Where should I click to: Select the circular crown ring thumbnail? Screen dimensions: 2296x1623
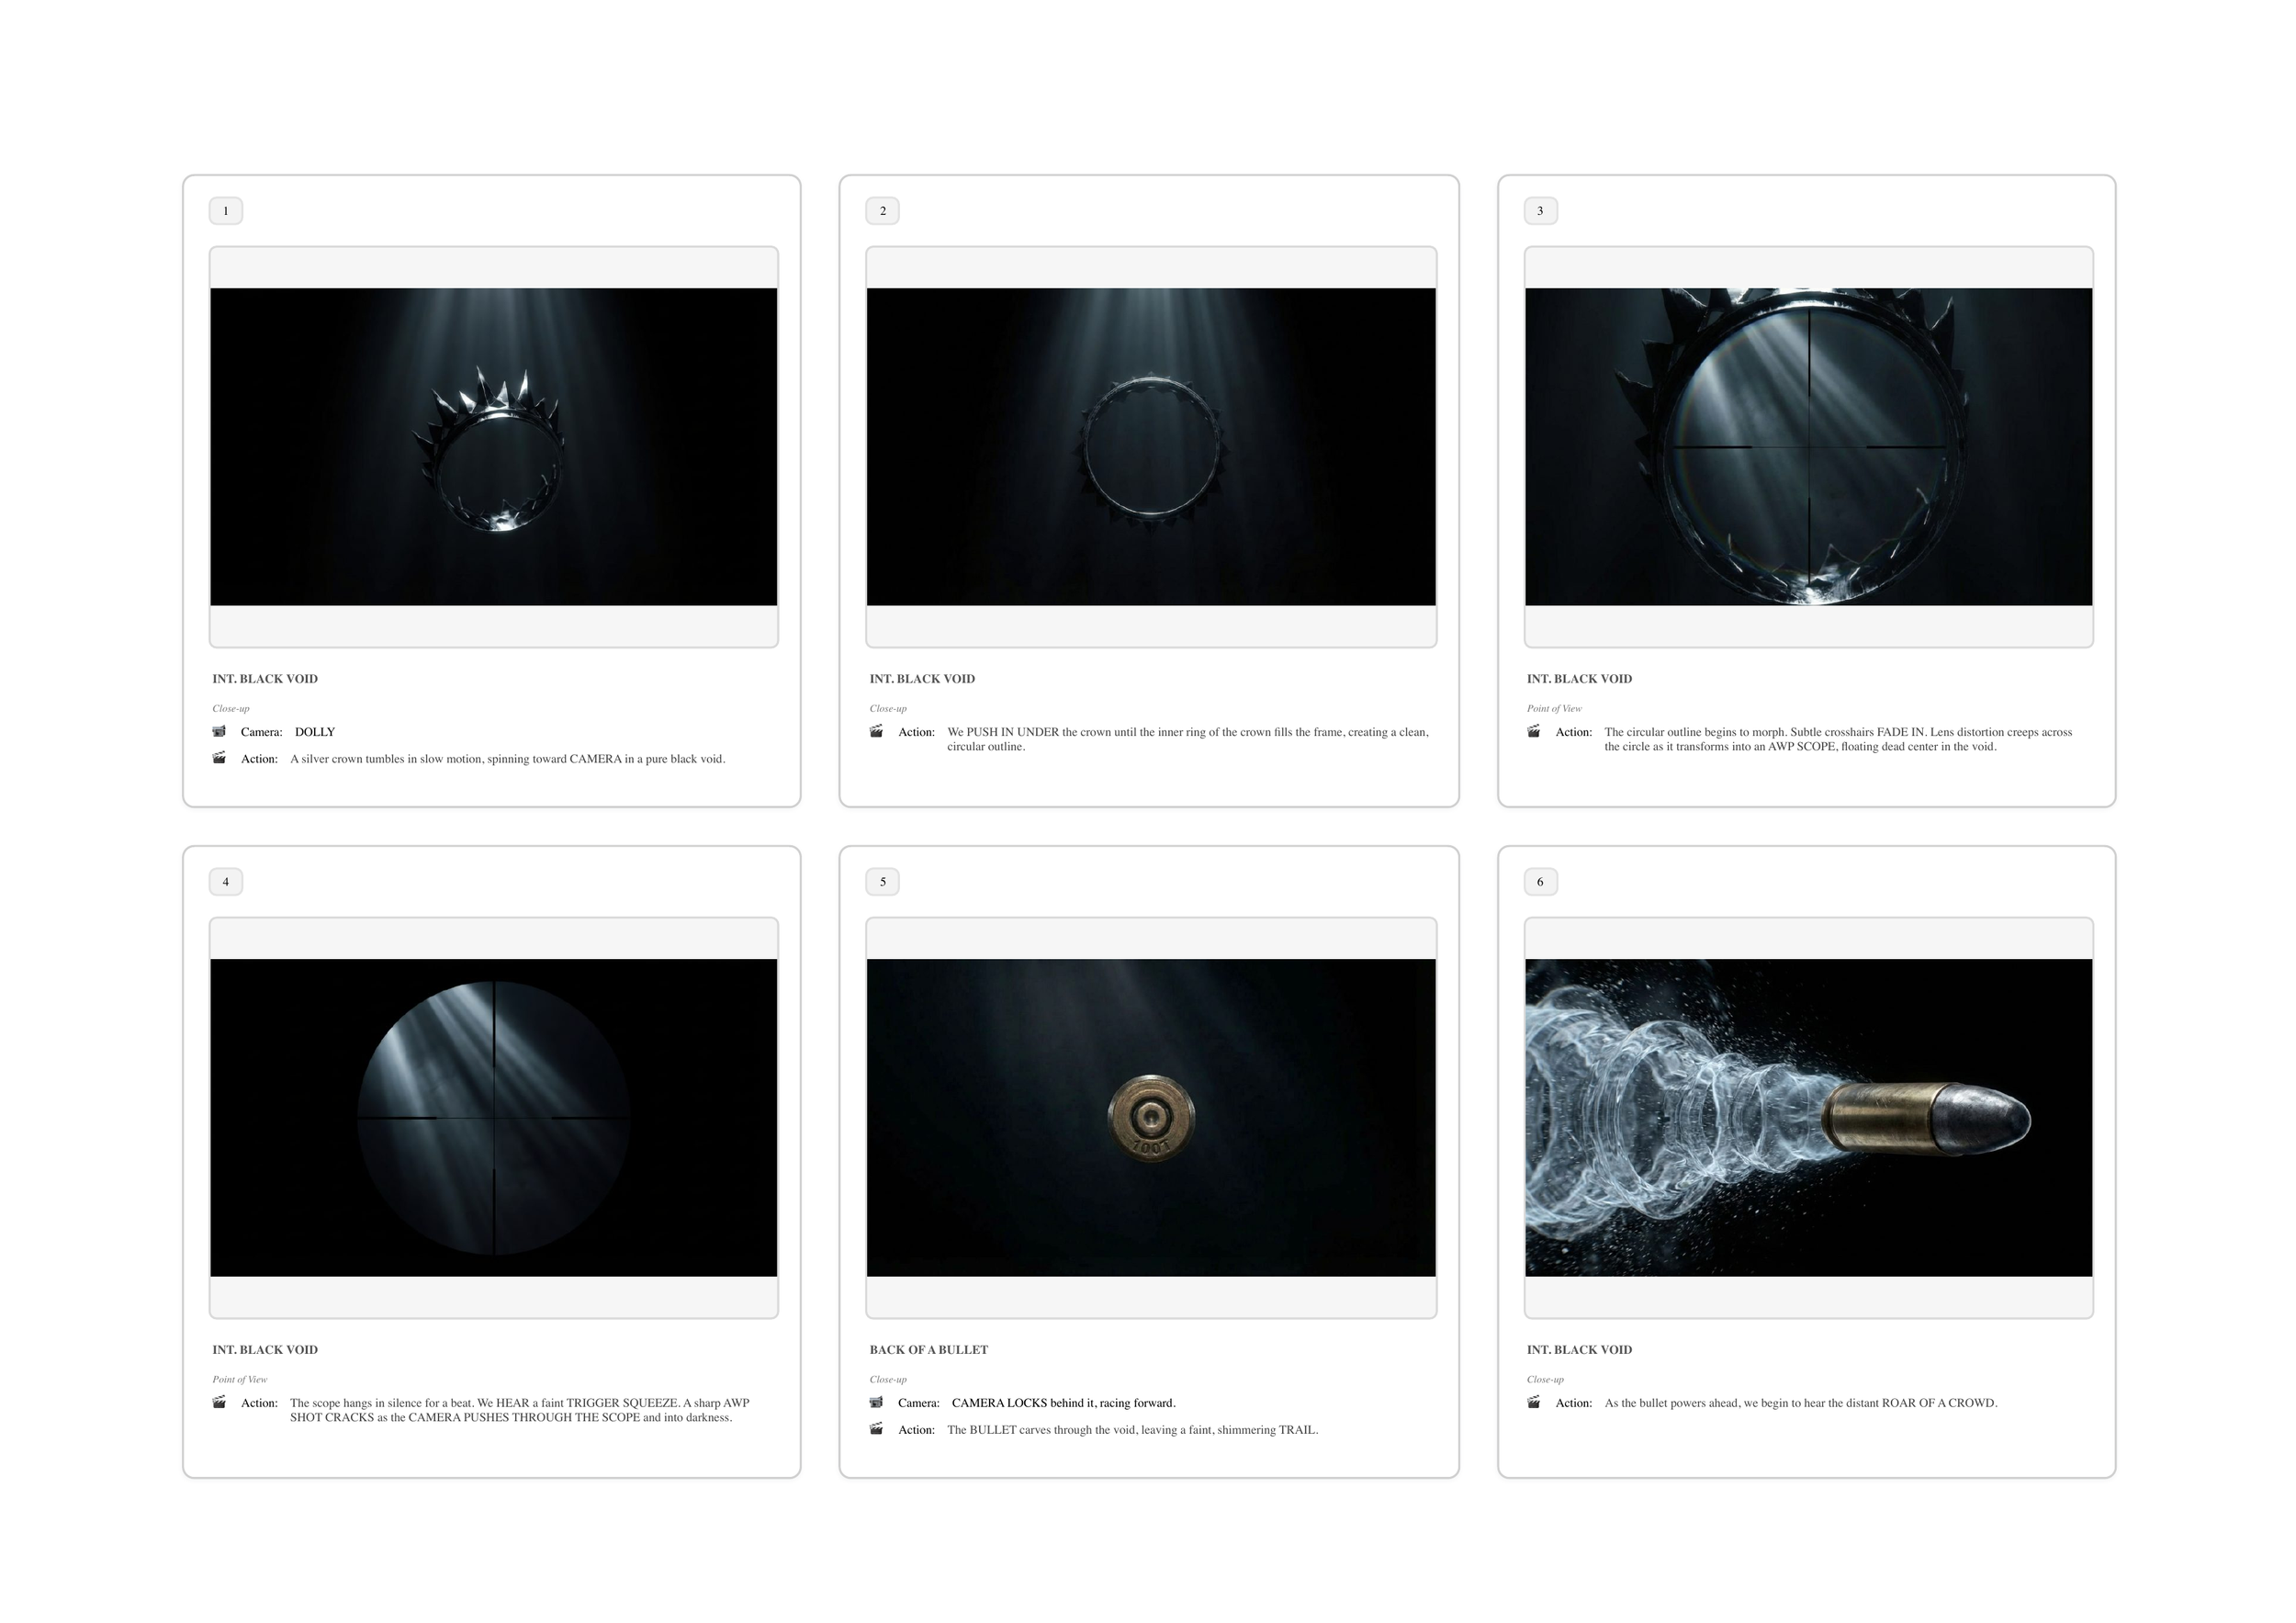(1151, 447)
